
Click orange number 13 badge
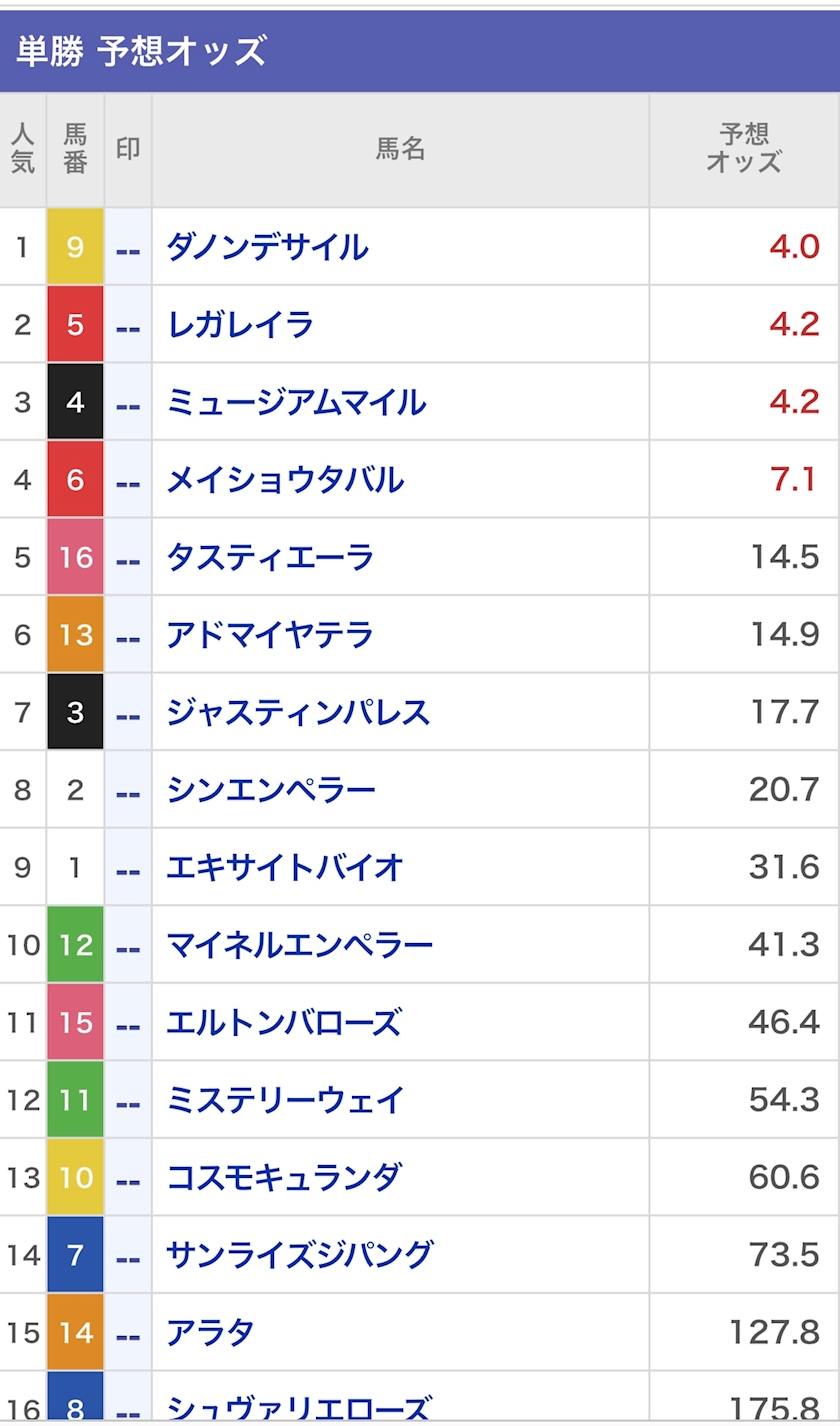click(x=75, y=634)
